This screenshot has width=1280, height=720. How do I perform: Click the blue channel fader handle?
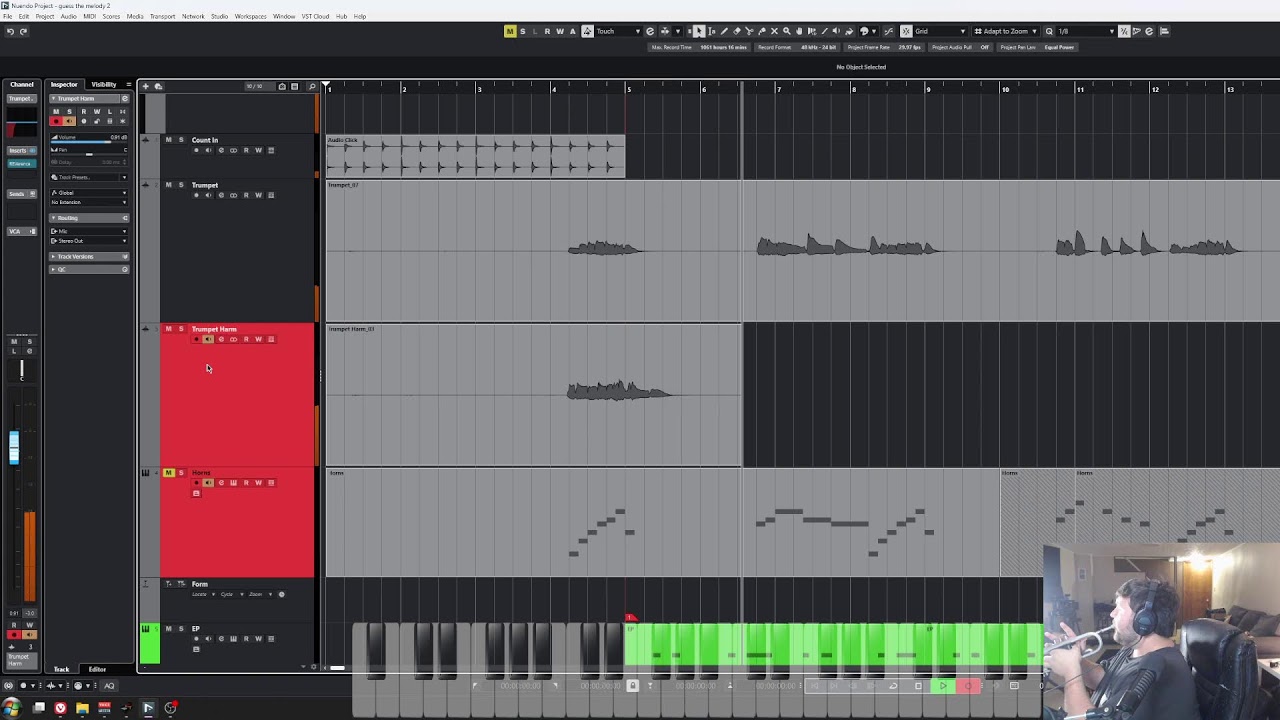coord(14,447)
